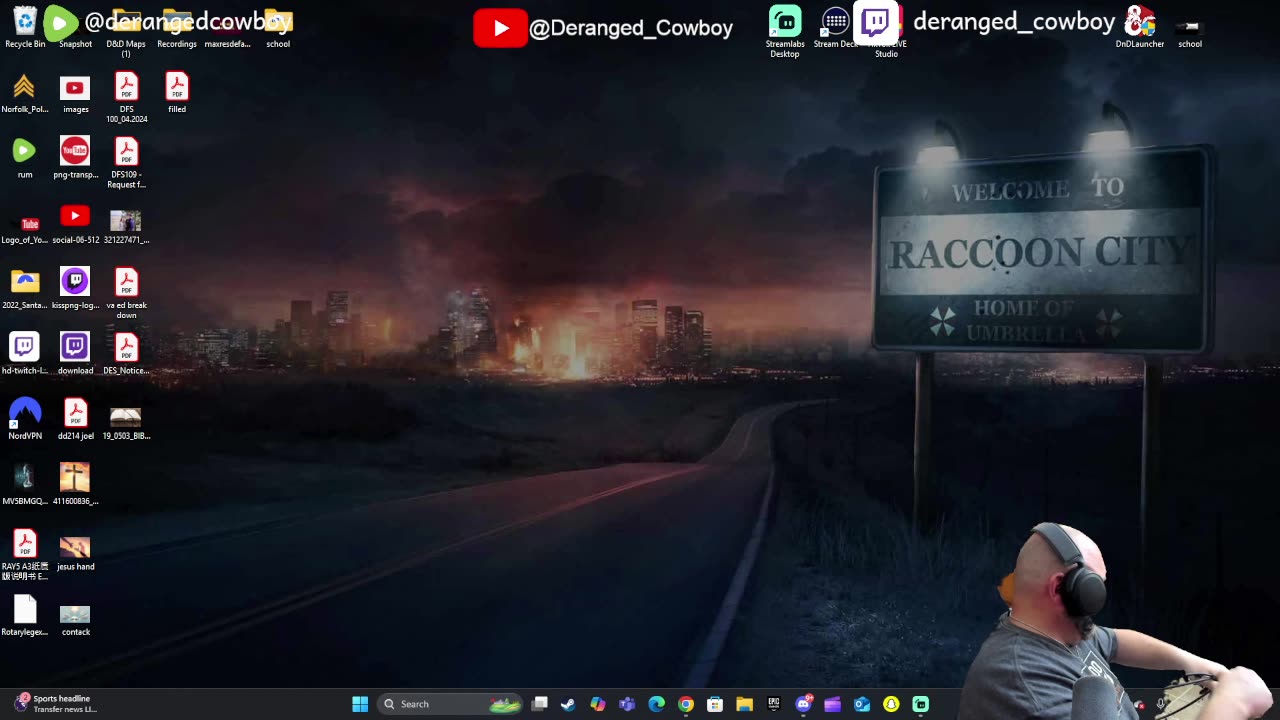
Task: Open the Windows Start menu
Action: [360, 704]
